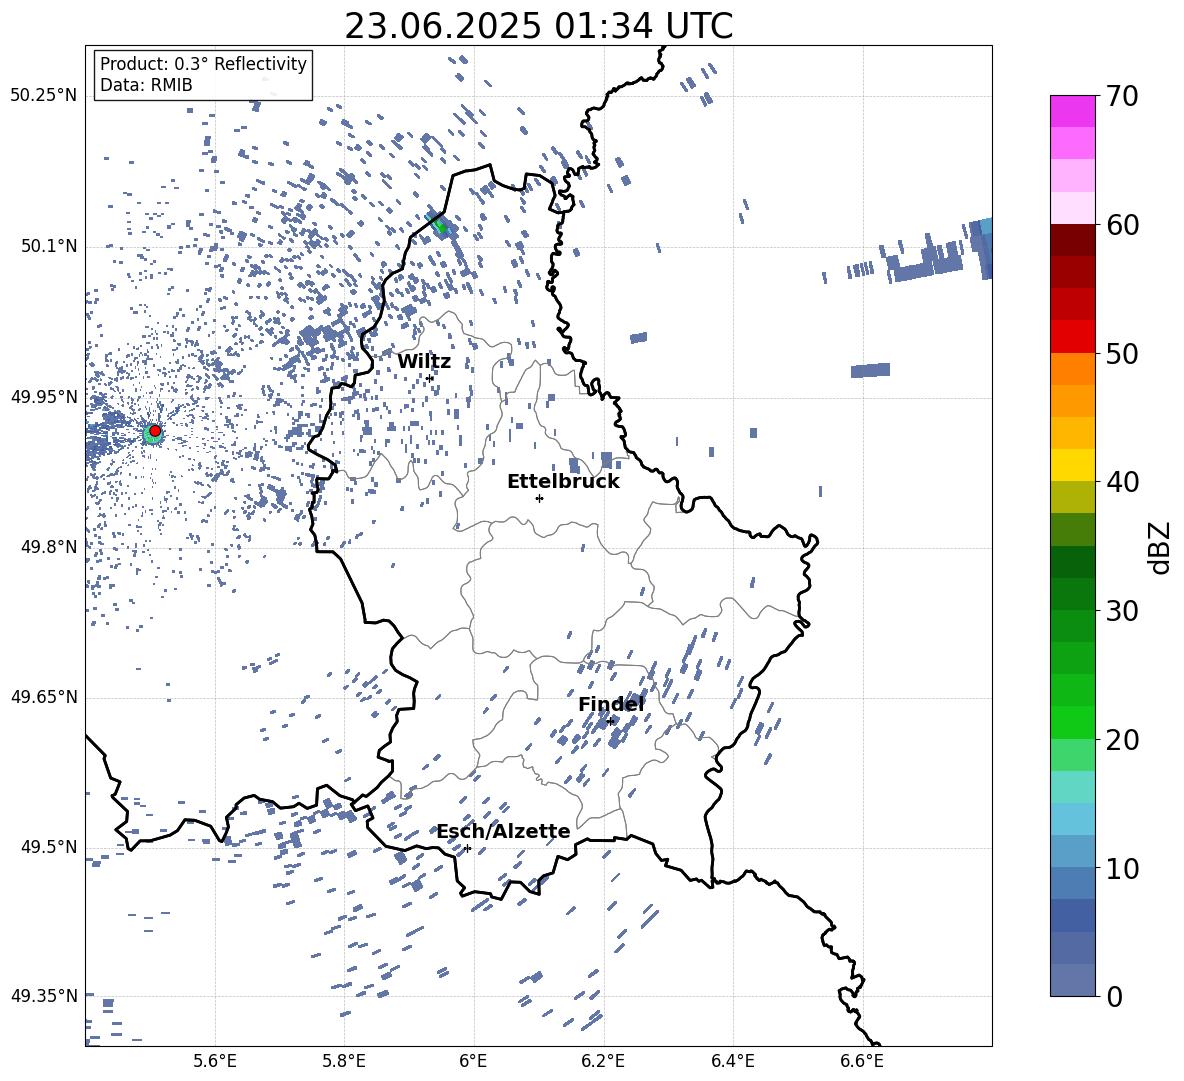Screen dimensions: 1184x1081
Task: Click the 'Product: 0.3° Reflectivity' text
Action: point(203,63)
